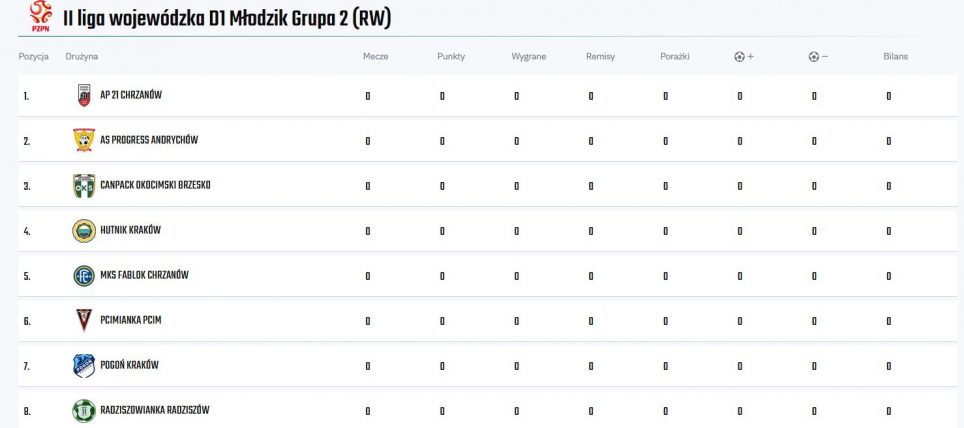Open the AP 21 Chrzanów team link

[x=131, y=96]
